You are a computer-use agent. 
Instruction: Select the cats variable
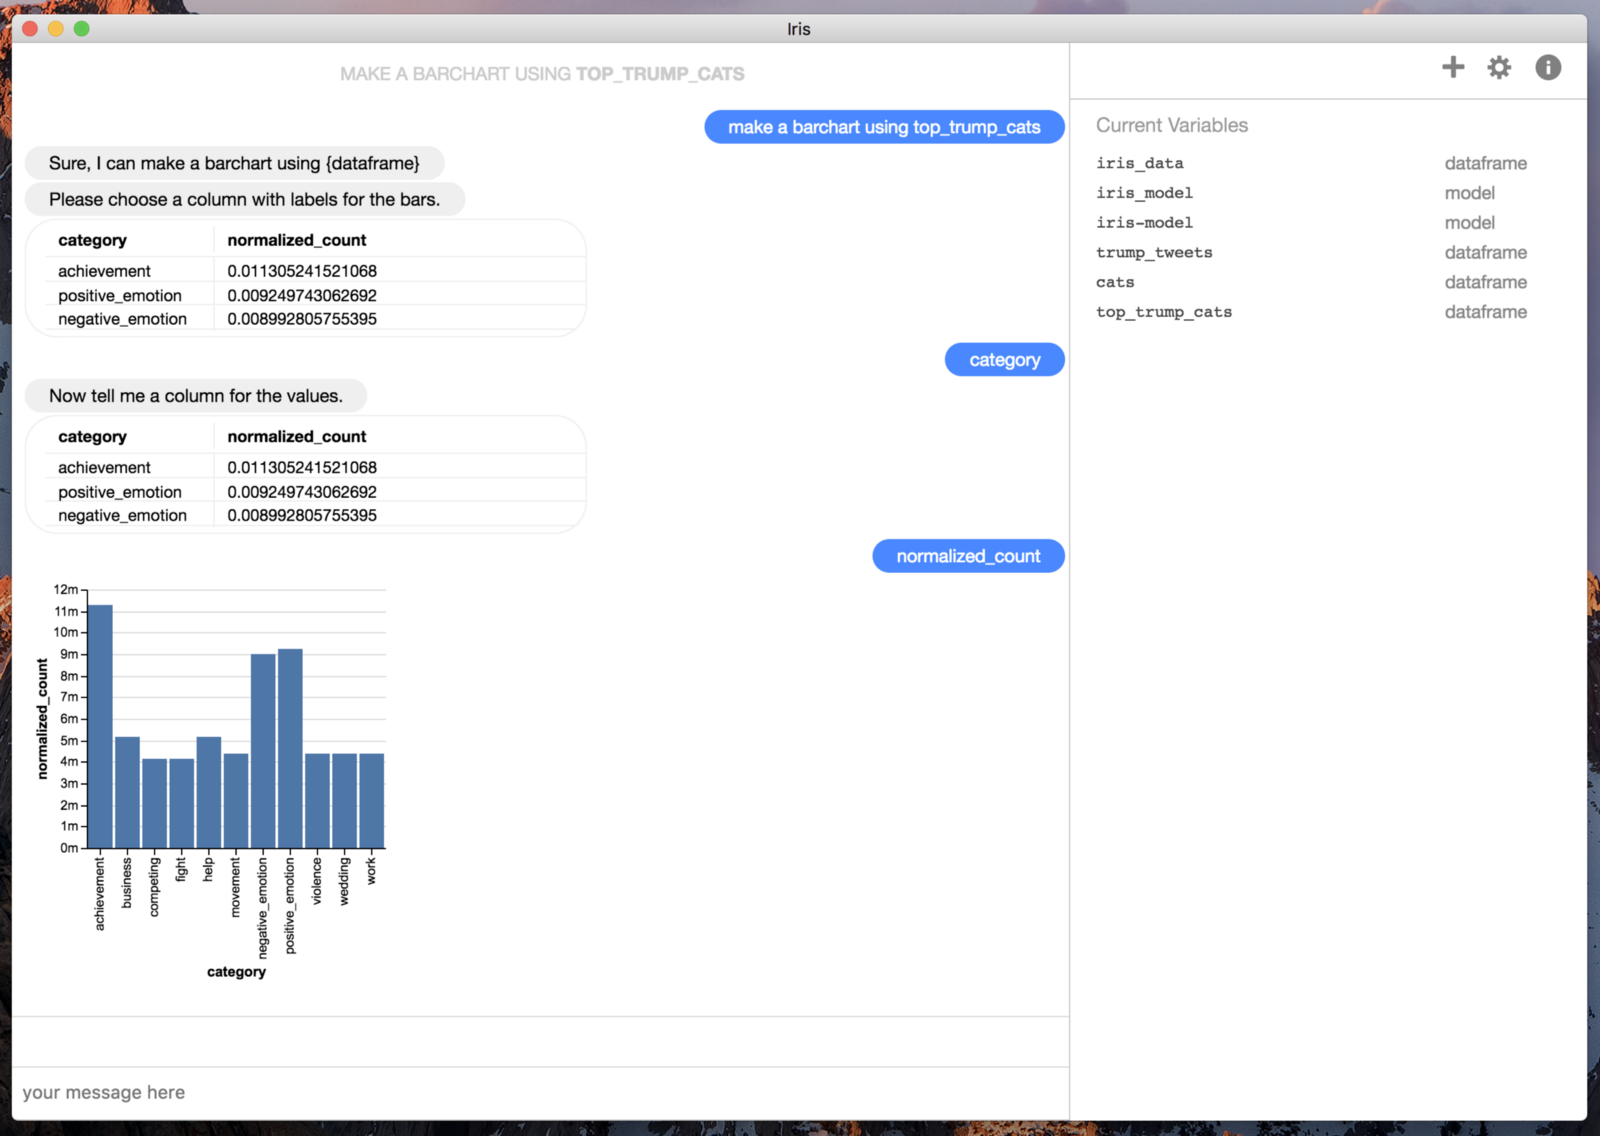click(x=1115, y=283)
